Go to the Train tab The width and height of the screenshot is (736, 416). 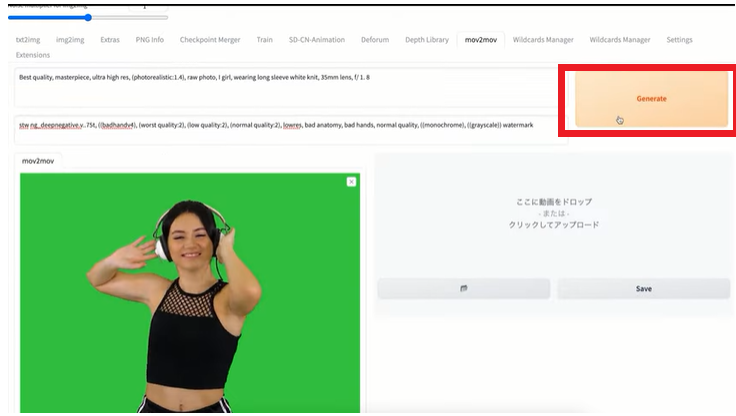(264, 40)
